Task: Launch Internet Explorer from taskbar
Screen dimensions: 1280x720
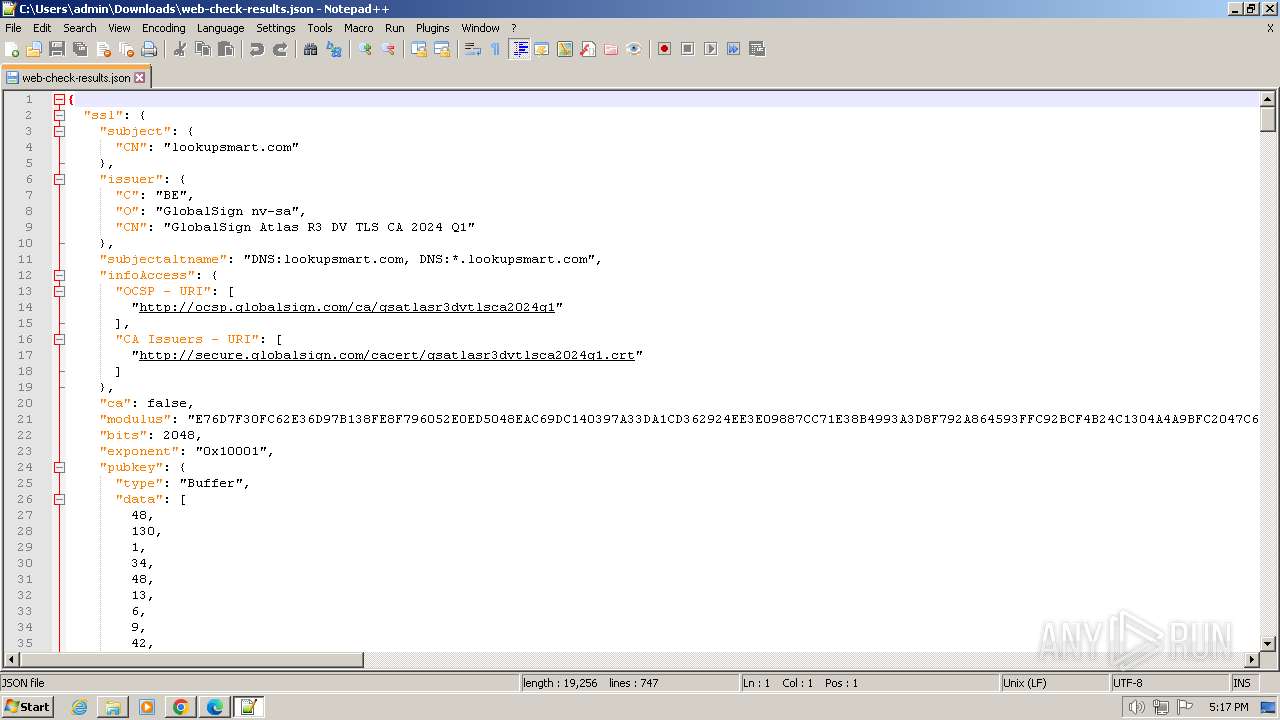Action: click(x=79, y=707)
